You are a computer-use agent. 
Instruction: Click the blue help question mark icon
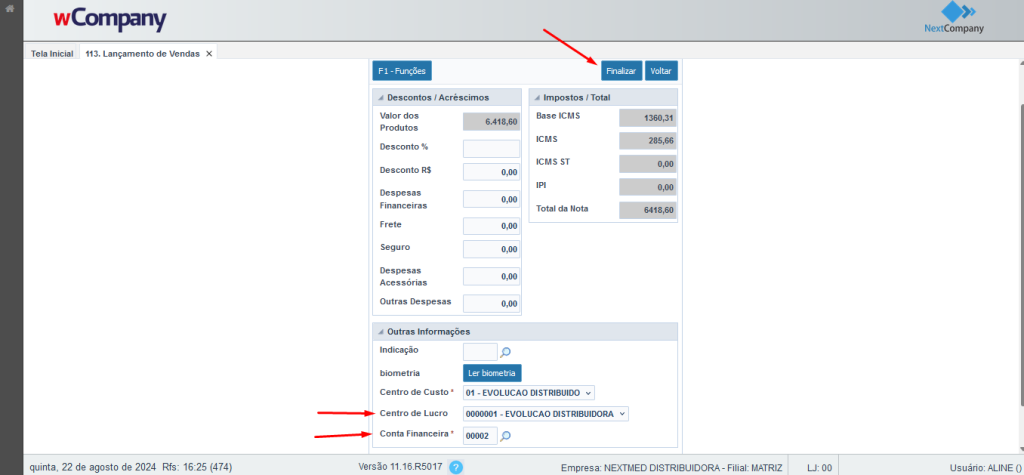click(x=456, y=467)
